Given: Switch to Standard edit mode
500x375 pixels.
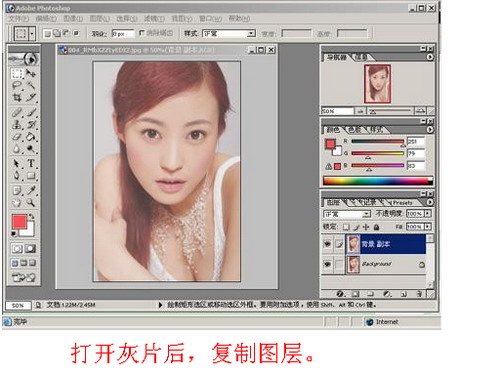Looking at the screenshot, I should (17, 248).
